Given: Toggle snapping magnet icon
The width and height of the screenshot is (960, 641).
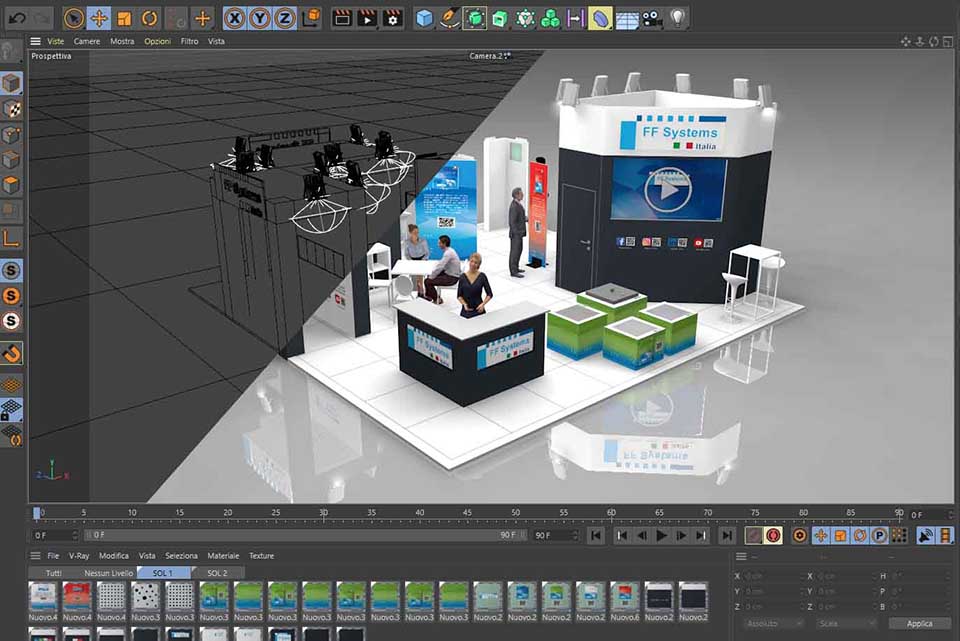Looking at the screenshot, I should tap(11, 353).
